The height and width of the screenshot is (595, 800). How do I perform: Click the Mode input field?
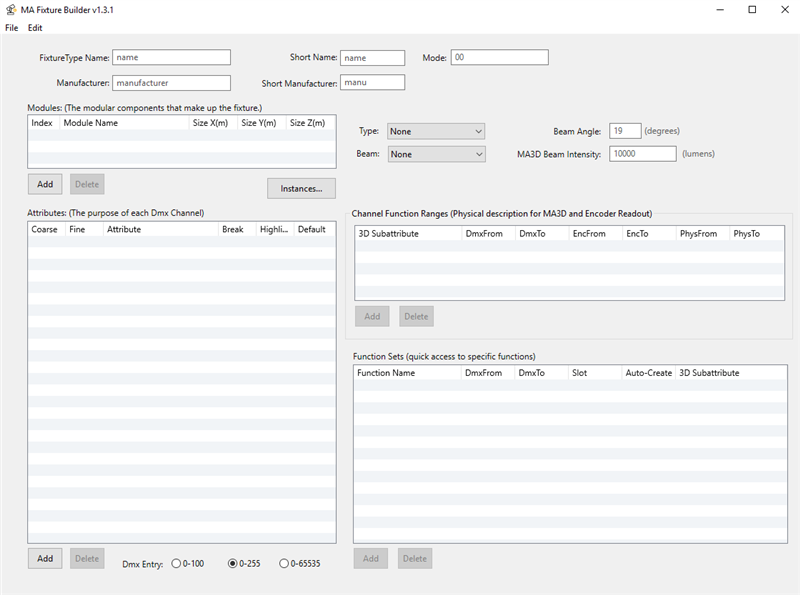tap(499, 57)
